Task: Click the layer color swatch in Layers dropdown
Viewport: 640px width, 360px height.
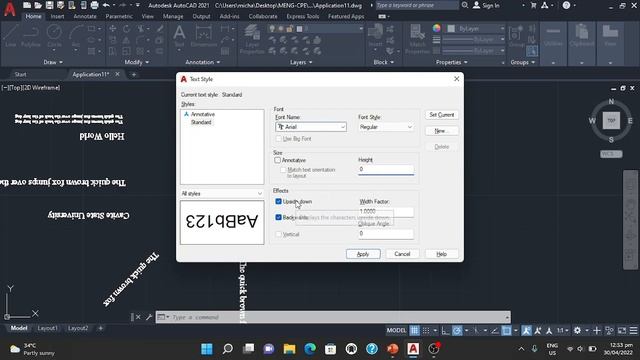Action: tap(299, 29)
